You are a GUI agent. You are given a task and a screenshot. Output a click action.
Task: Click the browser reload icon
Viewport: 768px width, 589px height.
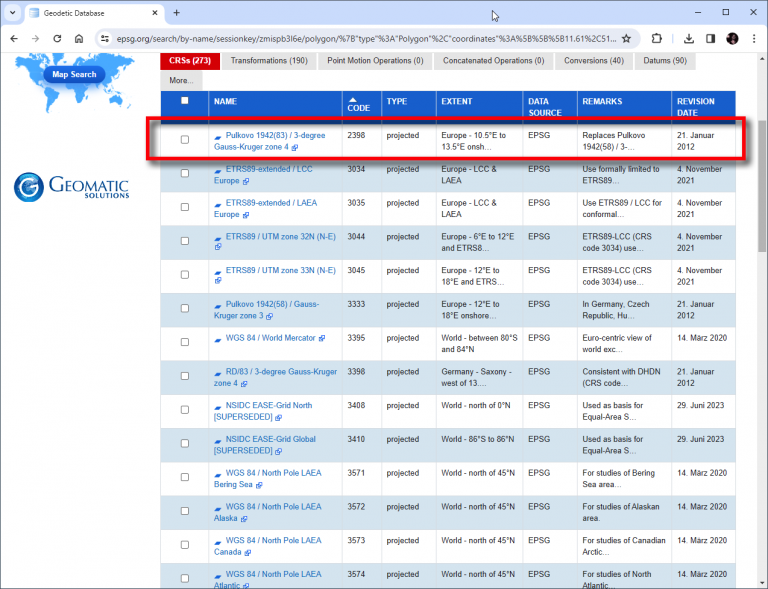(x=57, y=39)
